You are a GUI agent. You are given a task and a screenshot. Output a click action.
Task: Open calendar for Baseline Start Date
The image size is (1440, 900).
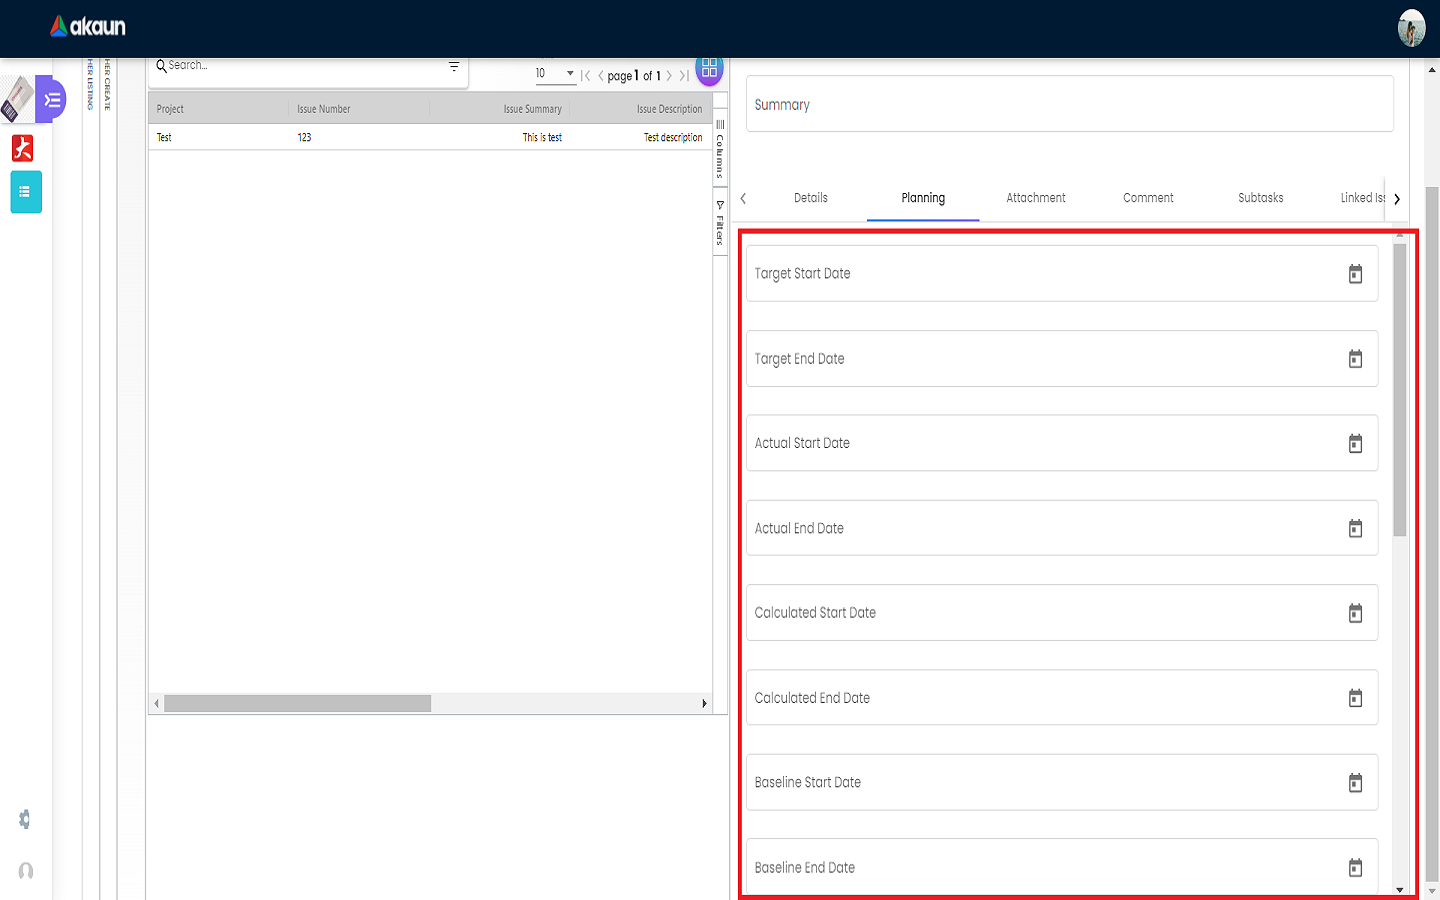click(x=1355, y=783)
